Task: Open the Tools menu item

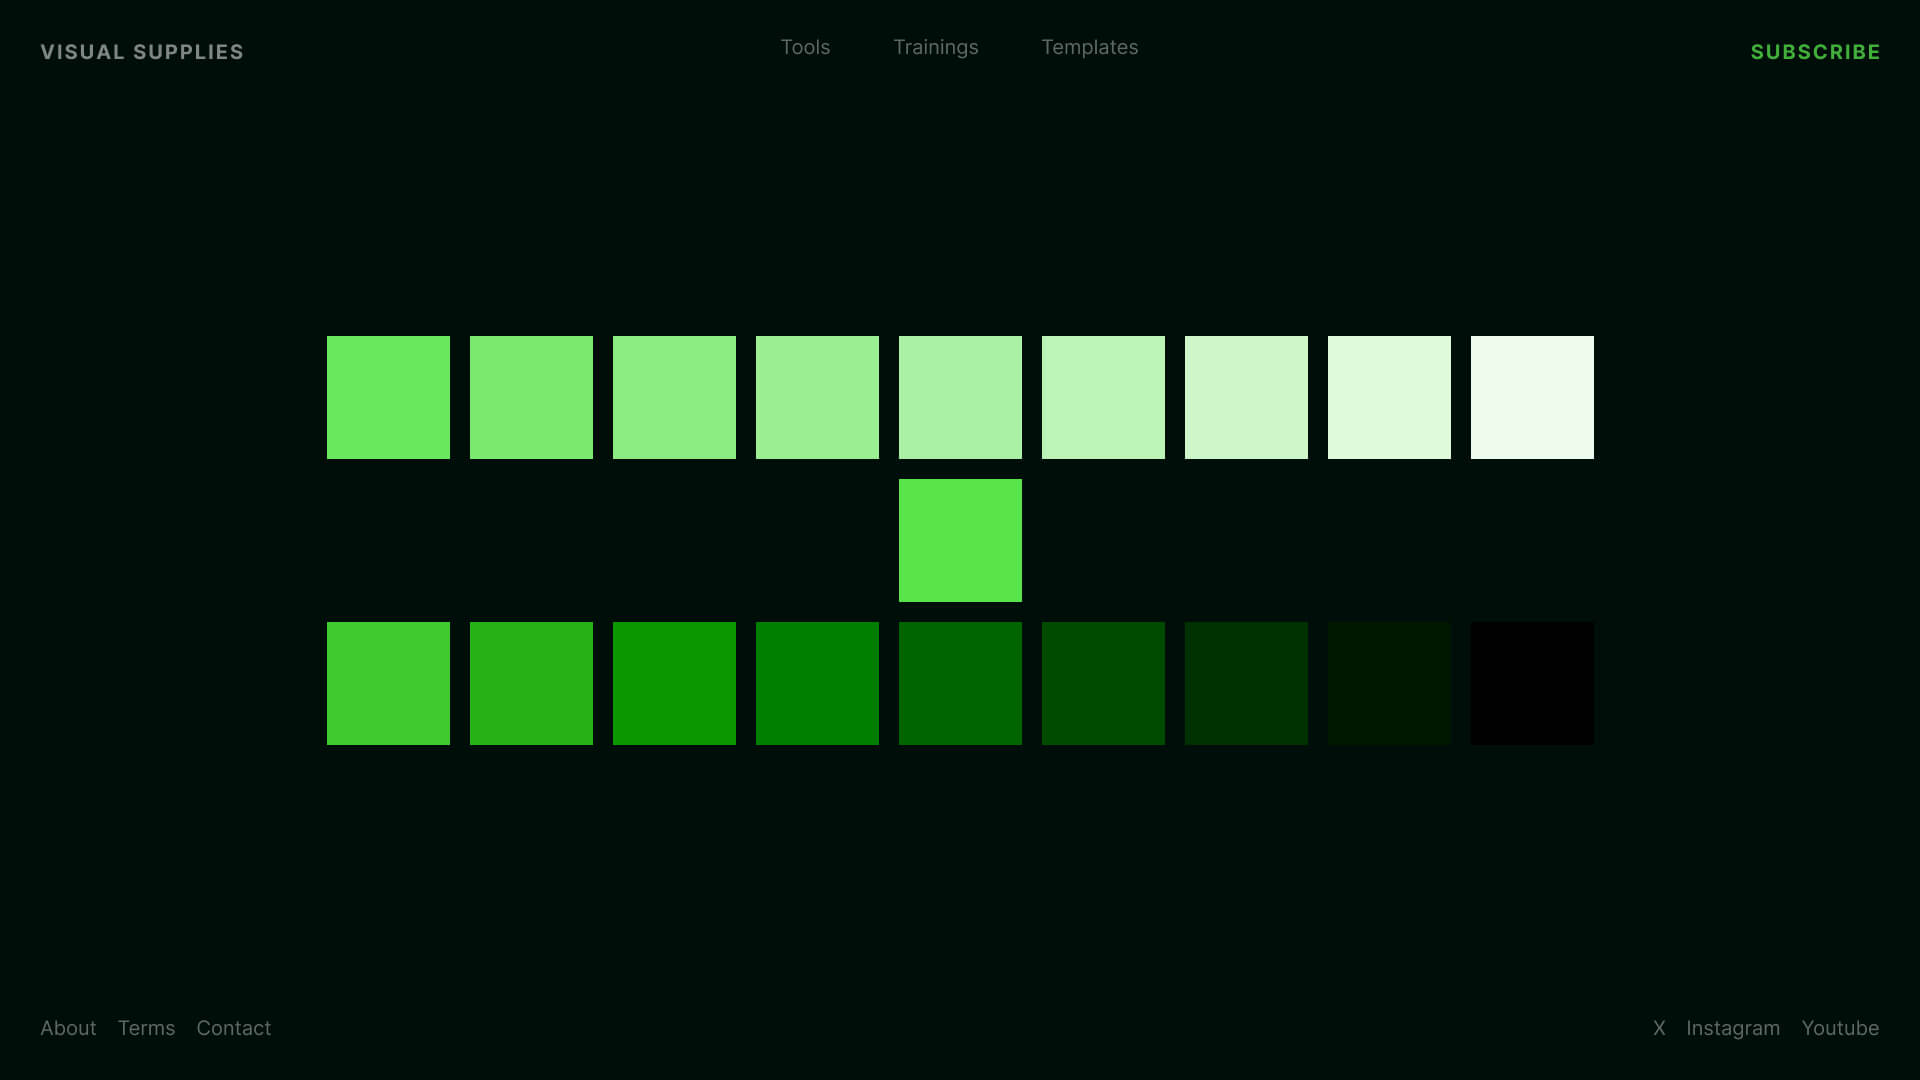Action: tap(805, 47)
